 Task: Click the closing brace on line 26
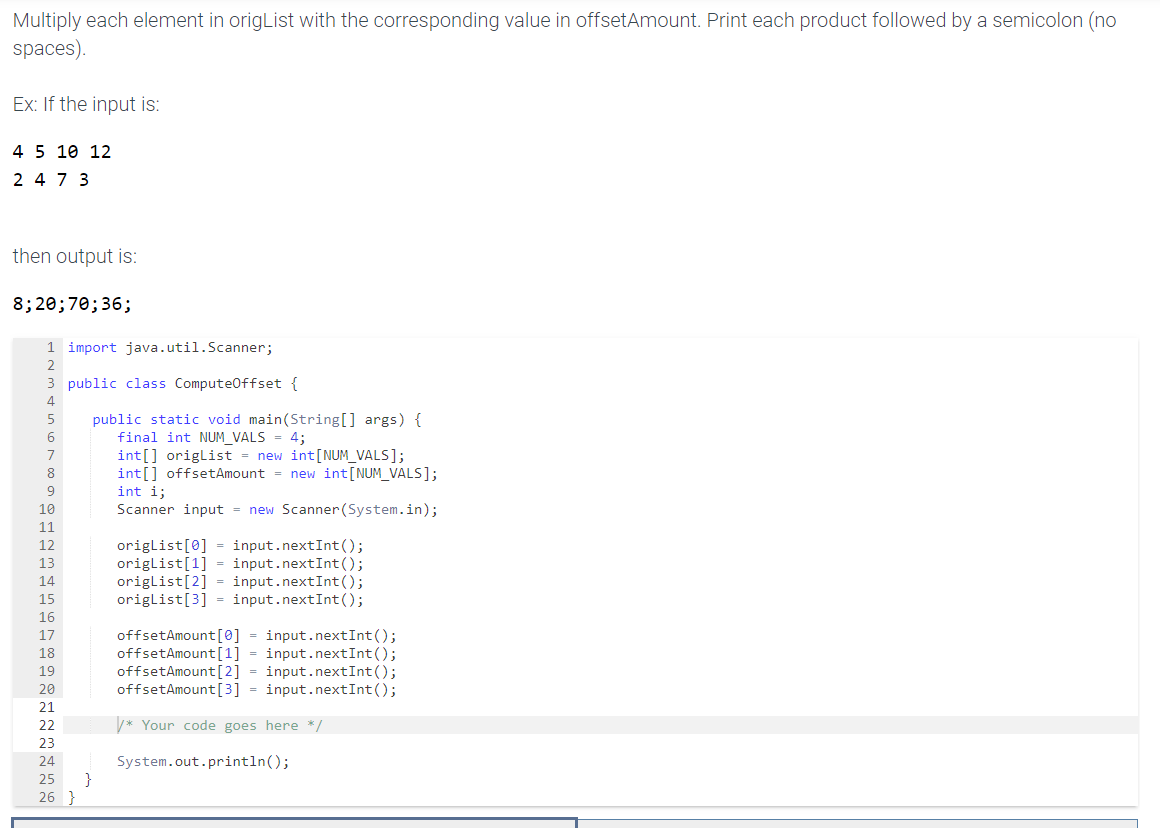click(x=72, y=797)
